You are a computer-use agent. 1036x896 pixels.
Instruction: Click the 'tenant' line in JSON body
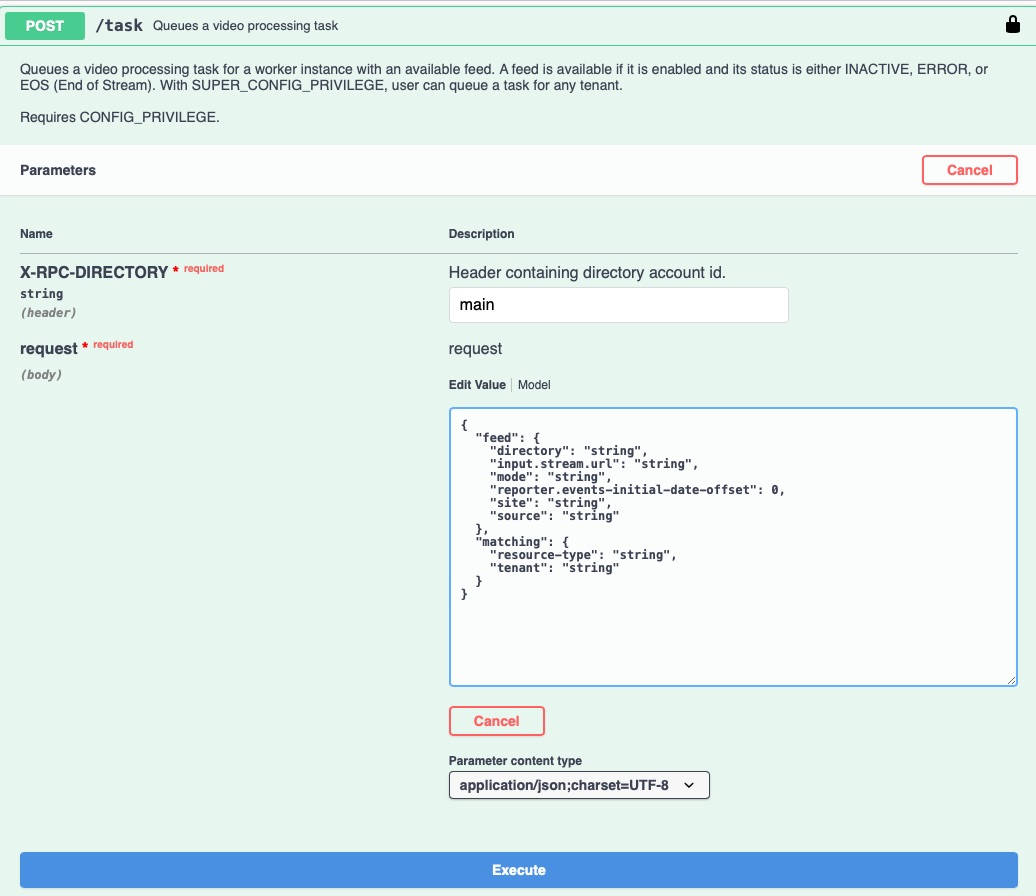tap(554, 568)
